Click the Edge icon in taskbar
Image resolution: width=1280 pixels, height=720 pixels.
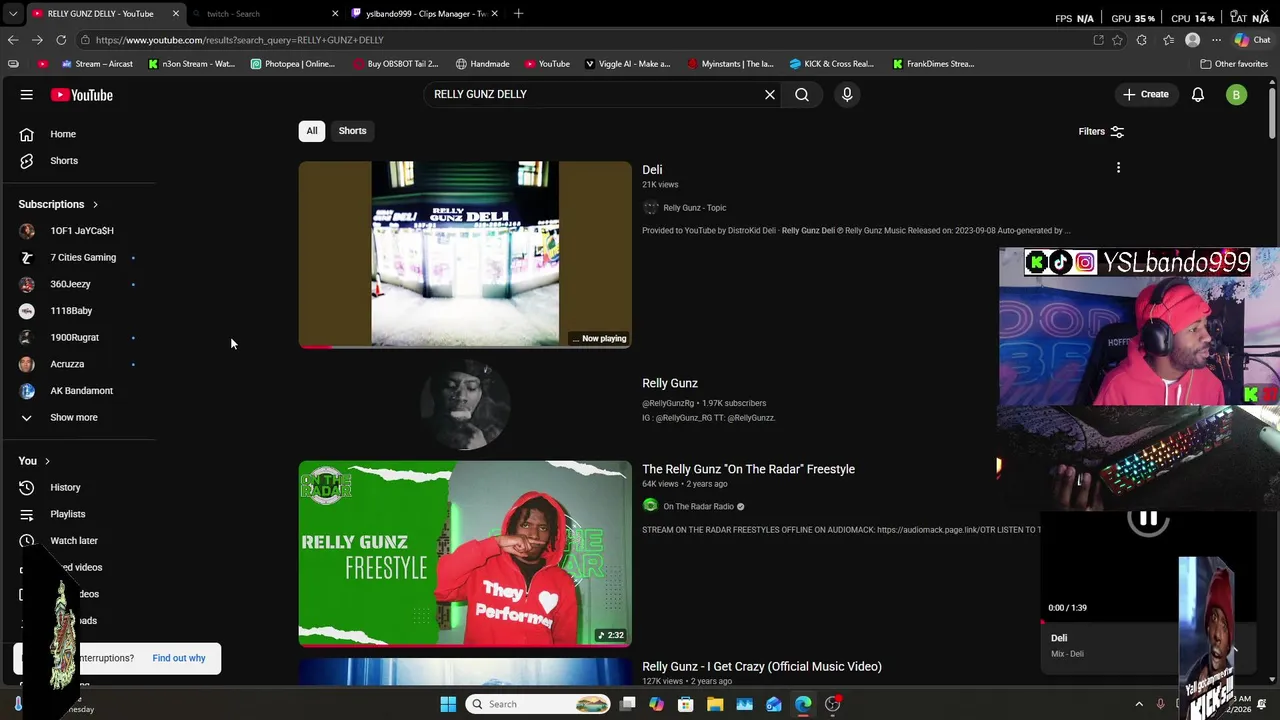[x=803, y=704]
